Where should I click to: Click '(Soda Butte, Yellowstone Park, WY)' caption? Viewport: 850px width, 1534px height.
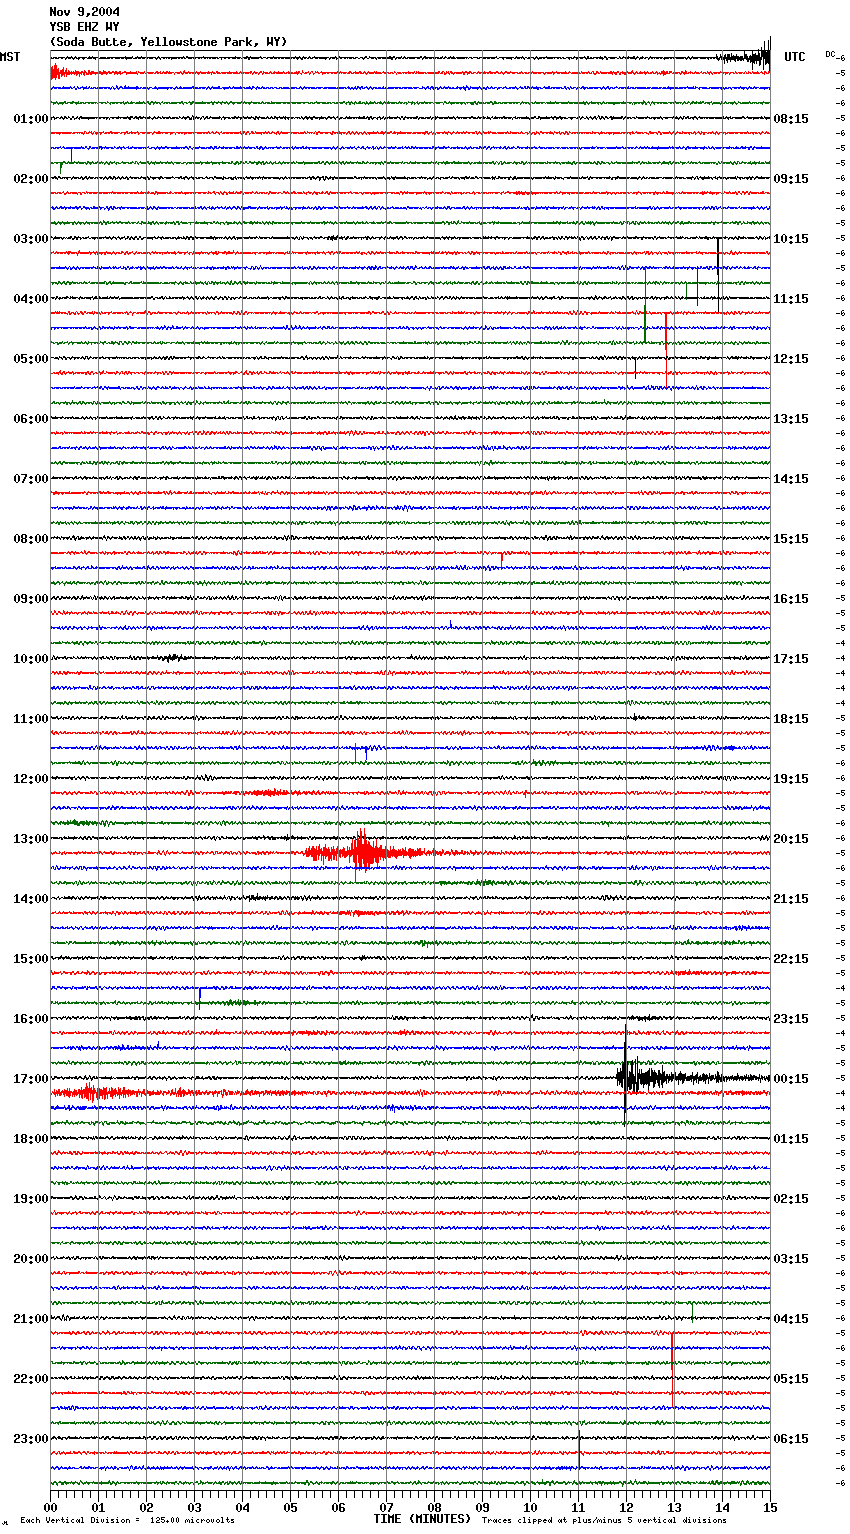[x=168, y=42]
